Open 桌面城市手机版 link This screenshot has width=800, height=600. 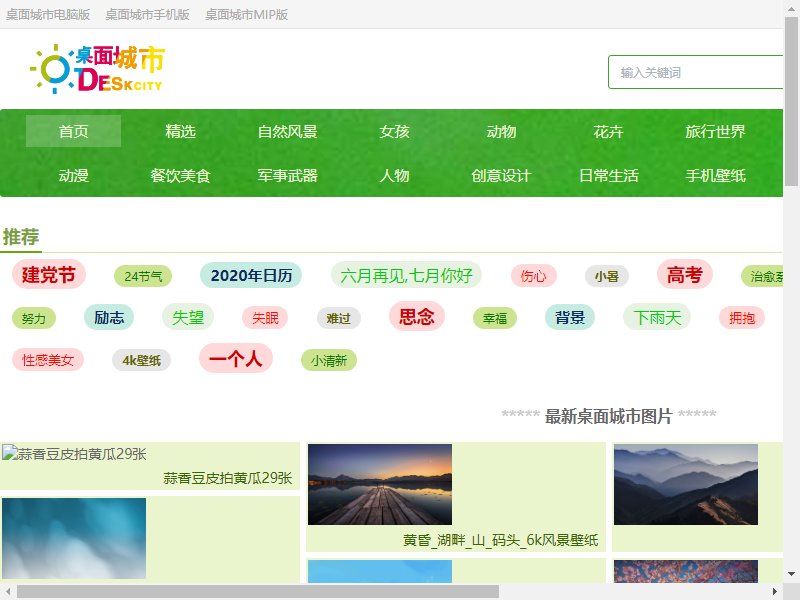tap(147, 15)
